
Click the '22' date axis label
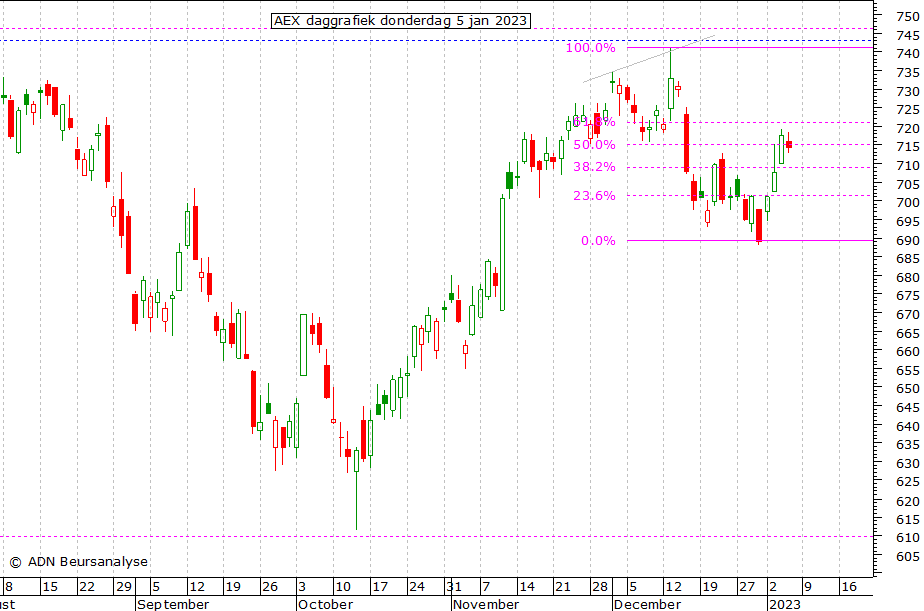(87, 587)
